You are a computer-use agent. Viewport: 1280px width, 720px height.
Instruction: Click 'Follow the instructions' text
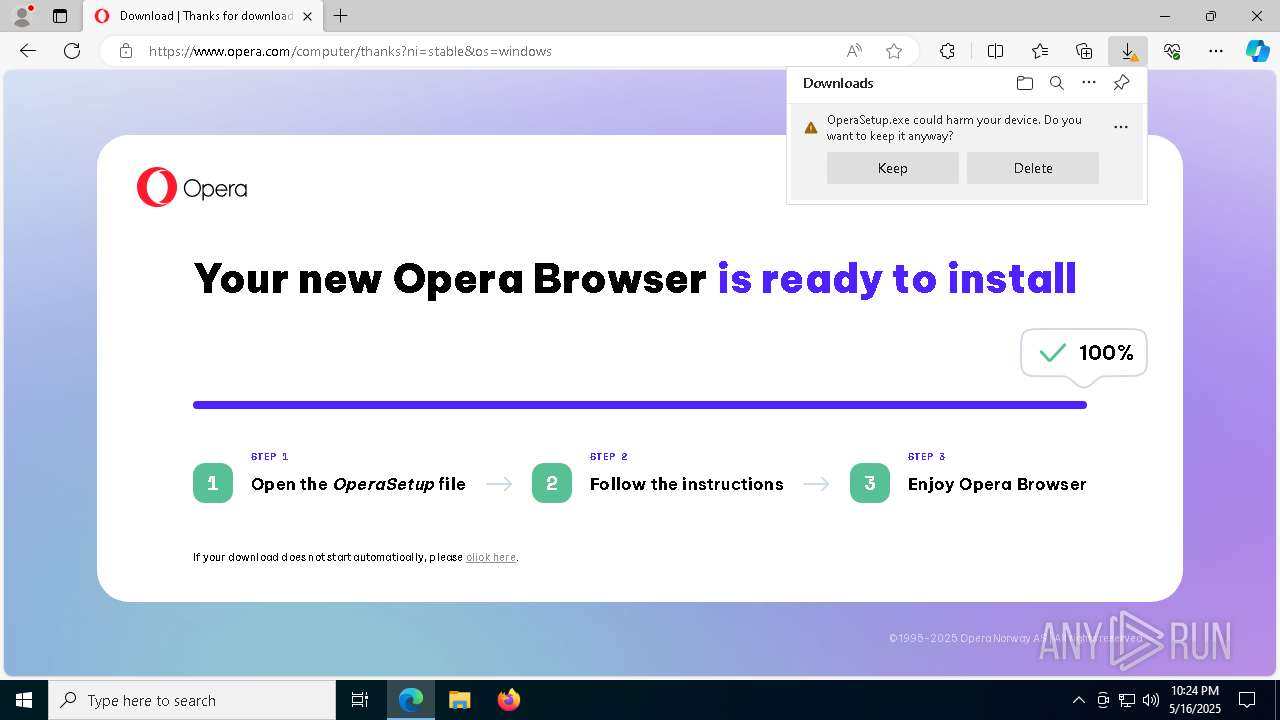pyautogui.click(x=687, y=484)
